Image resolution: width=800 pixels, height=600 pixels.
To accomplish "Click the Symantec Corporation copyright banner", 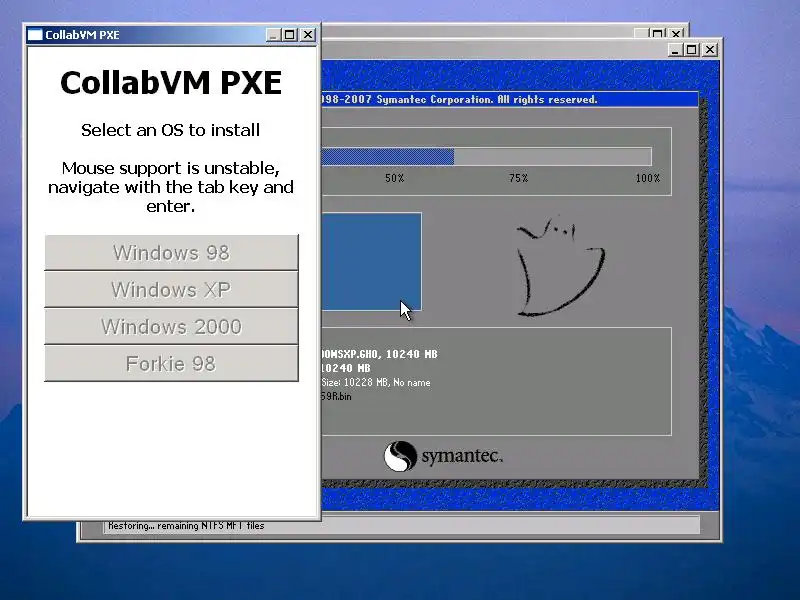I will tap(459, 99).
